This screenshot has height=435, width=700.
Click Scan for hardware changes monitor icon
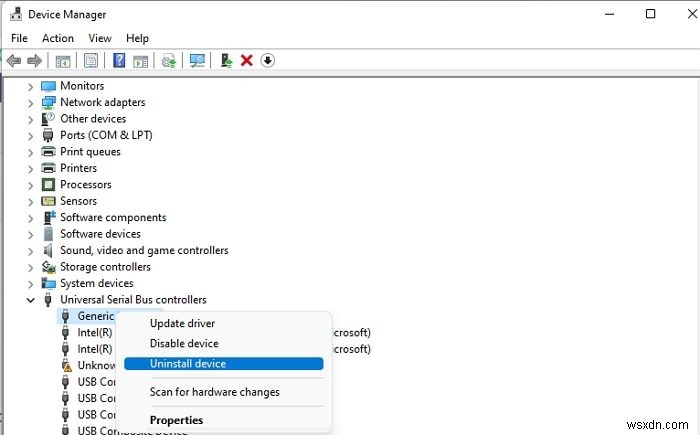[197, 60]
